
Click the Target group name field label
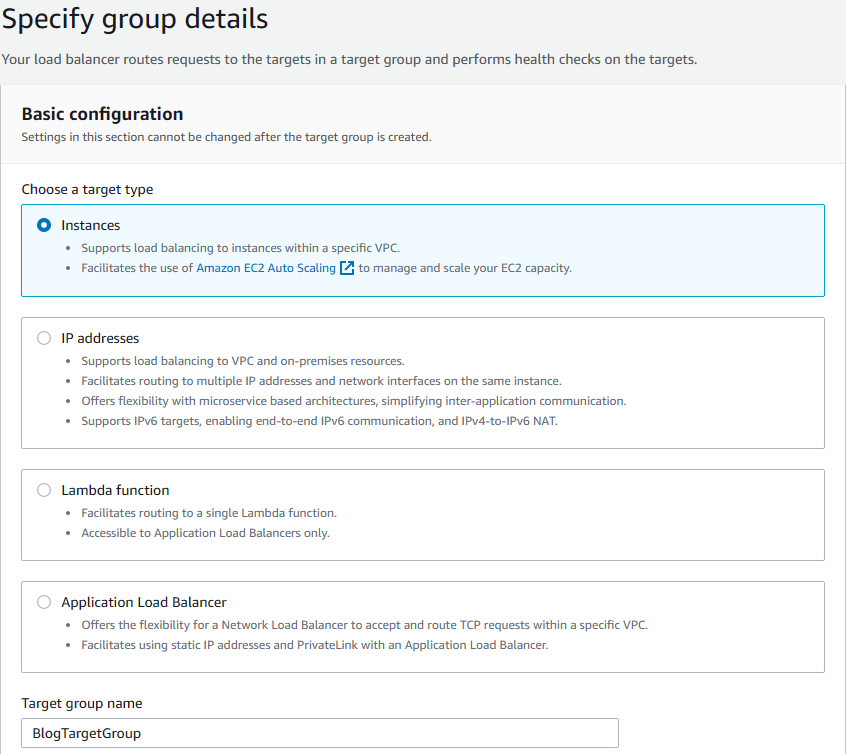click(82, 703)
